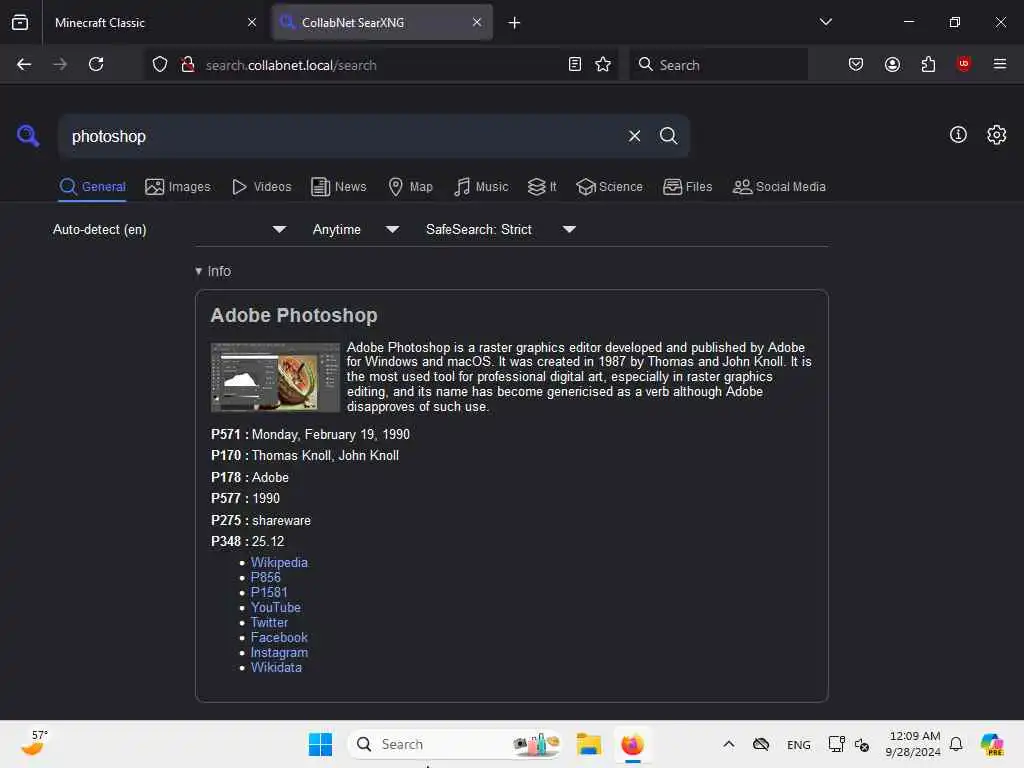Open uBlock Origin extension icon
This screenshot has height=768, width=1024.
point(964,64)
